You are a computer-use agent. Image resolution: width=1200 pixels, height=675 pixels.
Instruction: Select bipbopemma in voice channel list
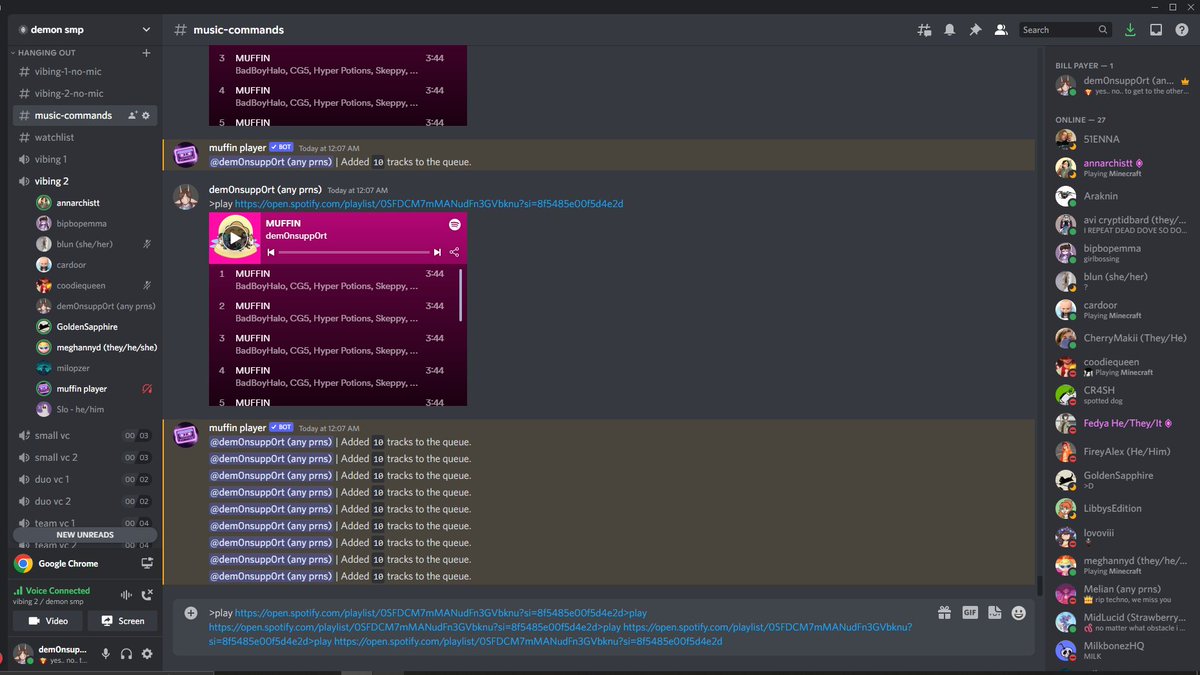pos(95,223)
